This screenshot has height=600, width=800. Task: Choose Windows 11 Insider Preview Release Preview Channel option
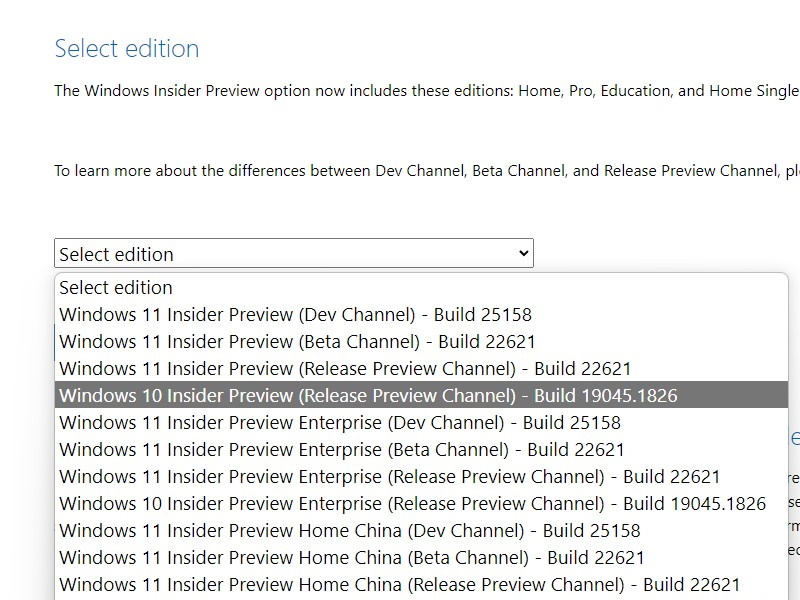[x=345, y=368]
